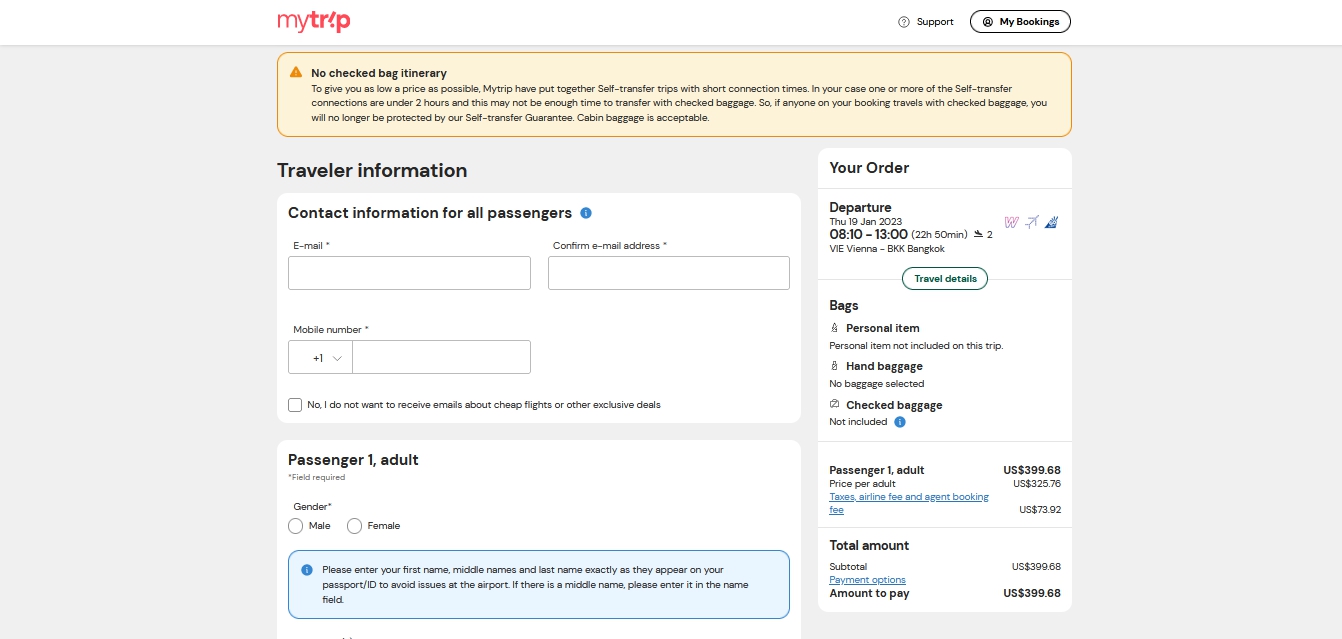1342x639 pixels.
Task: Open My Bookings
Action: pyautogui.click(x=1020, y=21)
